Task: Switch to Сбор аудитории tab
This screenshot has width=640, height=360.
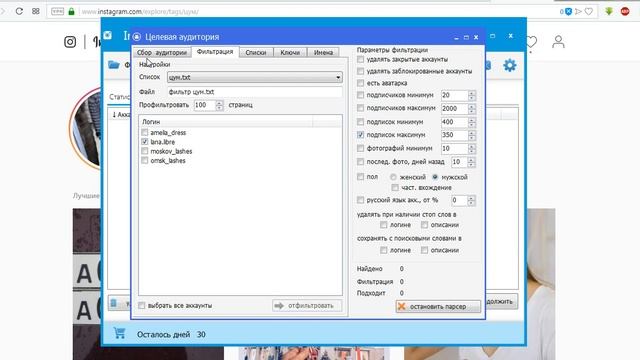Action: pyautogui.click(x=162, y=53)
